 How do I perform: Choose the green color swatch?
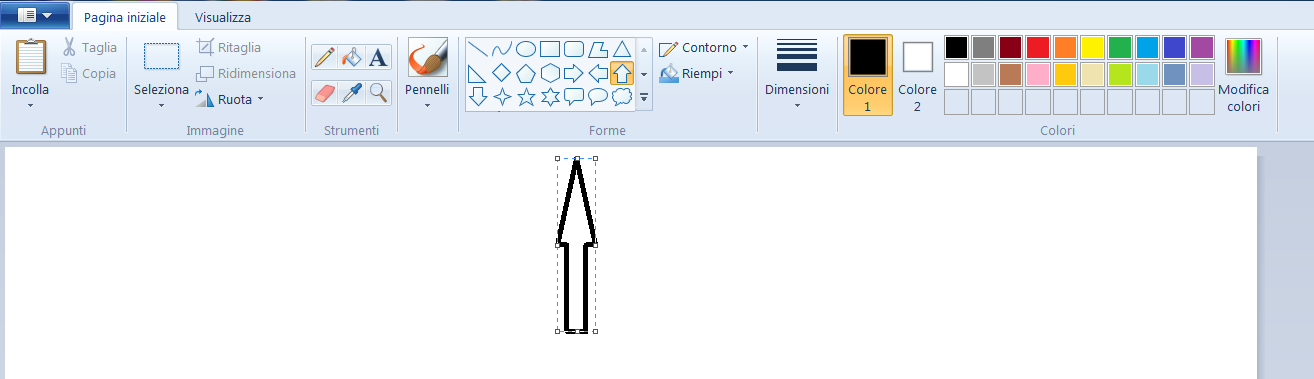1120,47
